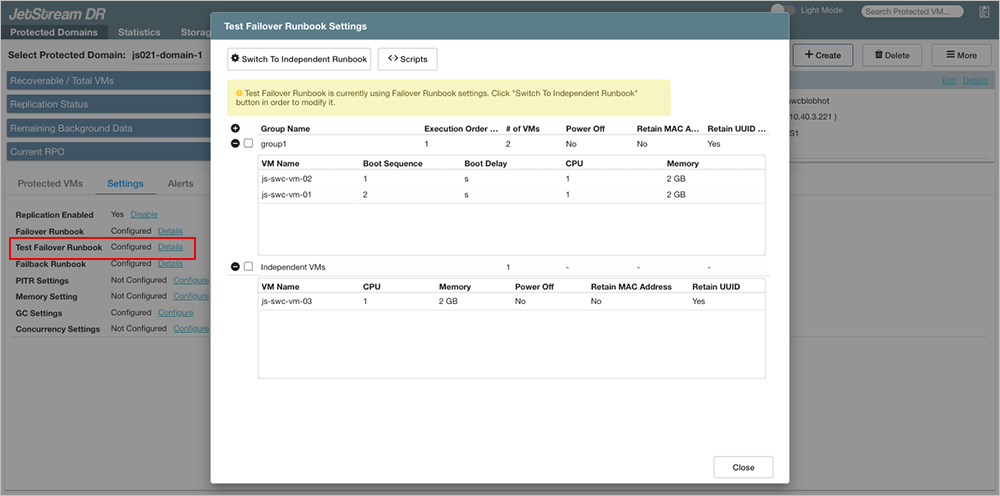Toggle the Light Mode switch
1000x496 pixels.
(782, 10)
